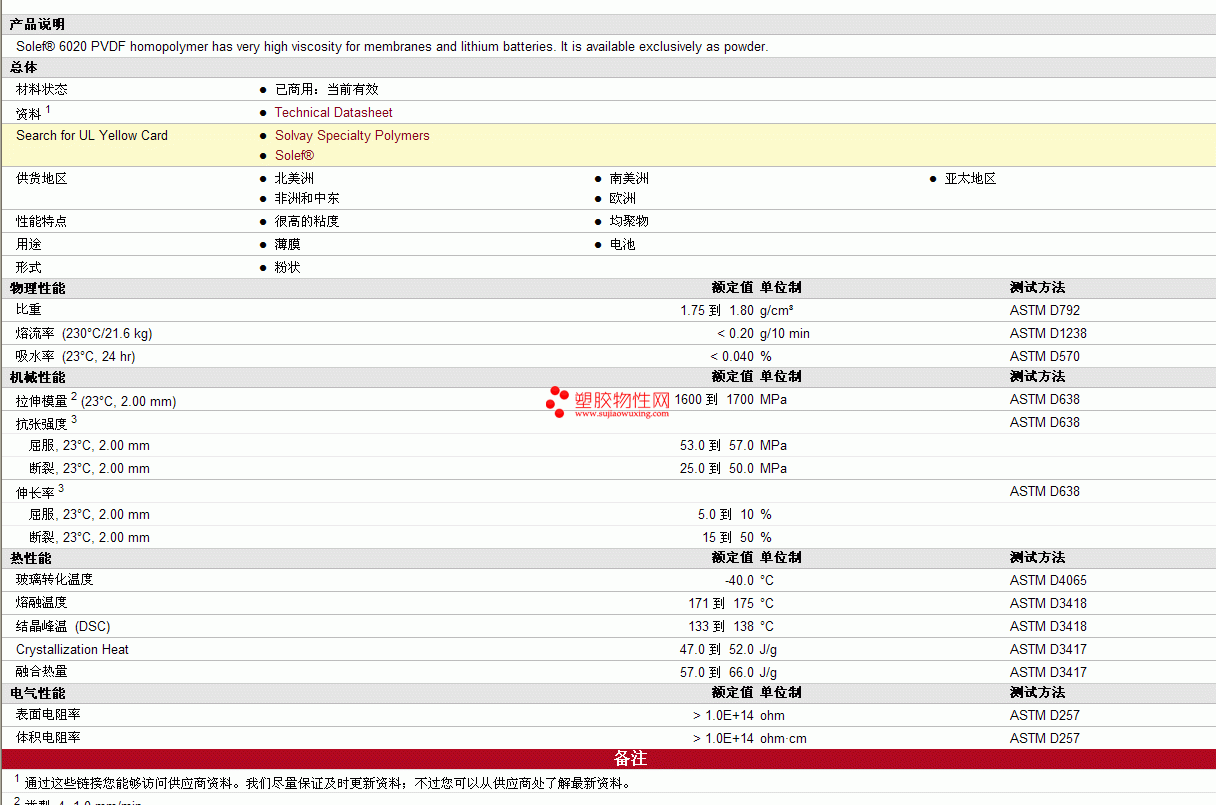
Task: Select ASTM D638 in the 拉伸模量 row
Action: click(1045, 400)
